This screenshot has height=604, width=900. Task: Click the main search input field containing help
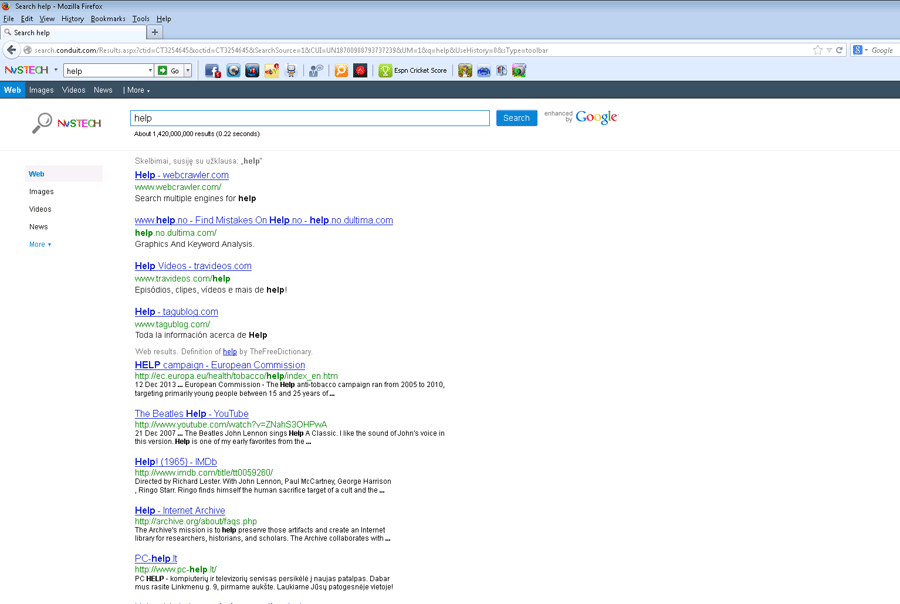tap(310, 118)
